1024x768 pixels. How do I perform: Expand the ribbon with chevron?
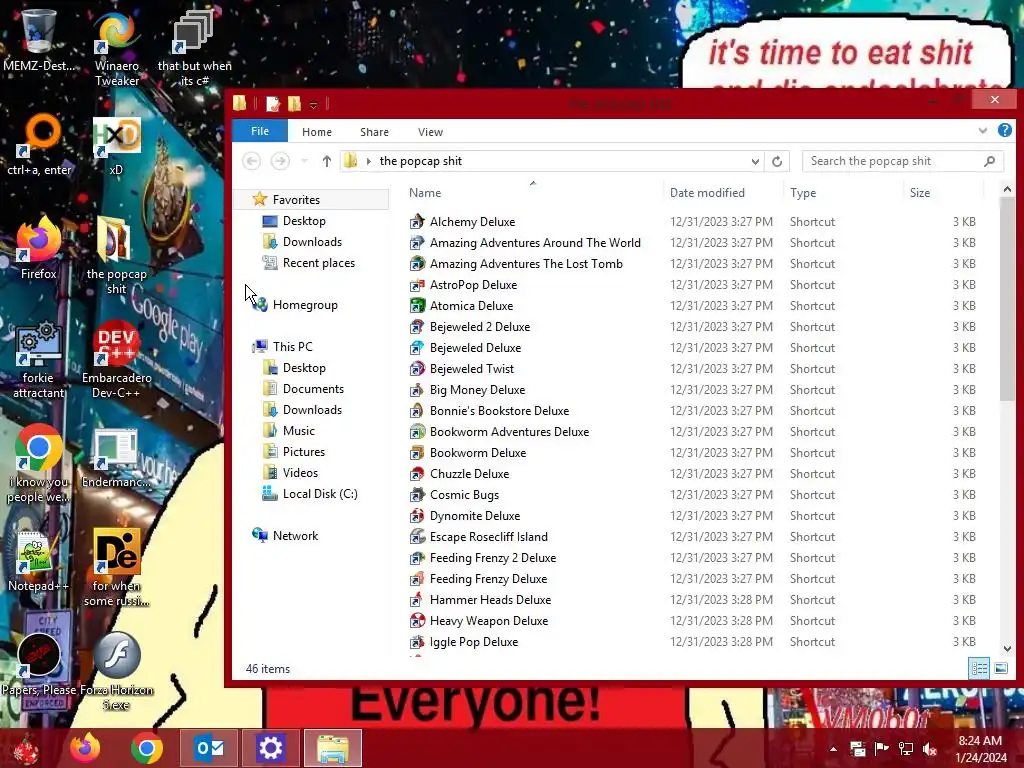tap(982, 131)
